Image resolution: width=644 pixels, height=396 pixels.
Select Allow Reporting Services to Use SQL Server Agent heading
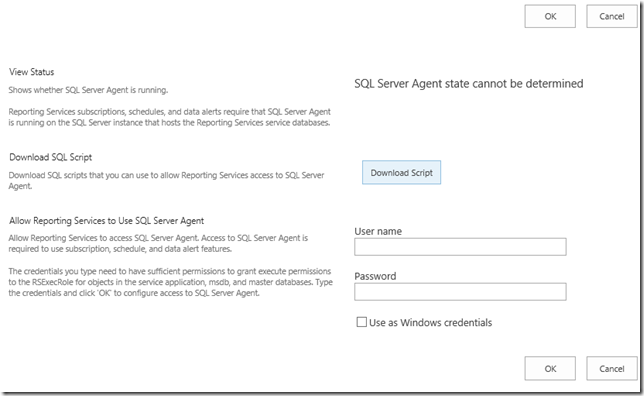click(x=106, y=221)
